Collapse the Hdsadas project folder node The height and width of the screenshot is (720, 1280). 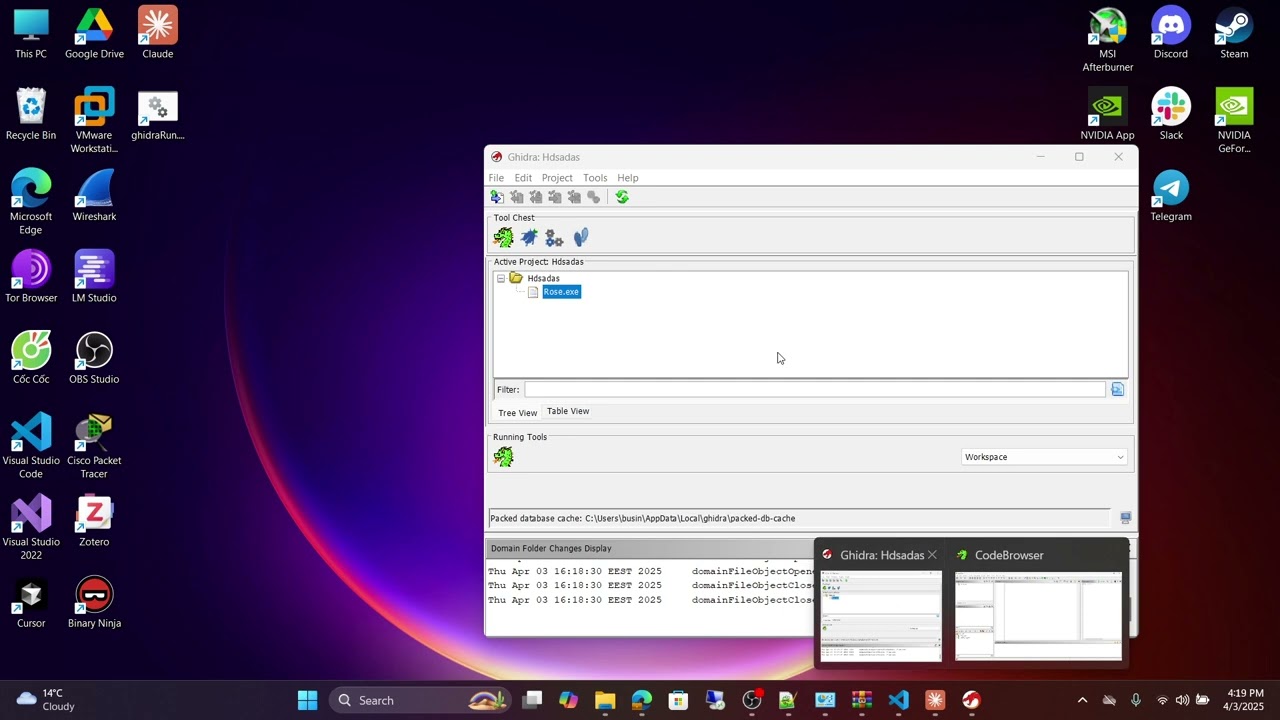[501, 279]
